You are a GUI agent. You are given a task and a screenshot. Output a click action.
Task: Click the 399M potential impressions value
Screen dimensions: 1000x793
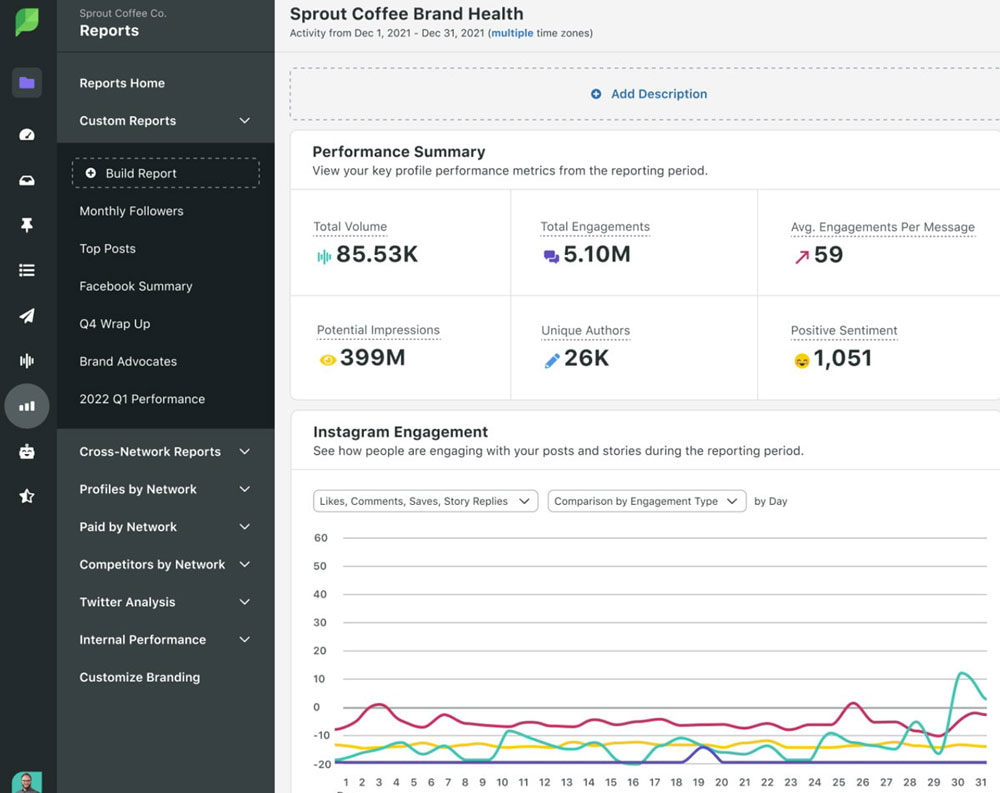[x=372, y=358]
